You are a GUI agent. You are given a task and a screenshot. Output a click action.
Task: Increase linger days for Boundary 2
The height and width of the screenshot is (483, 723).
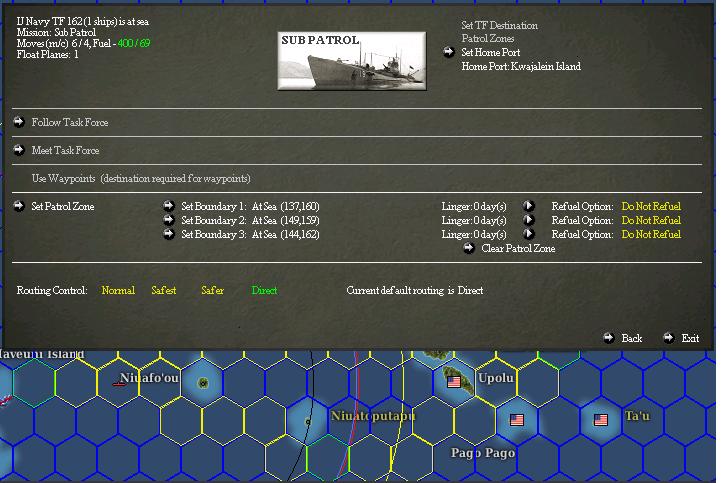[x=528, y=220]
